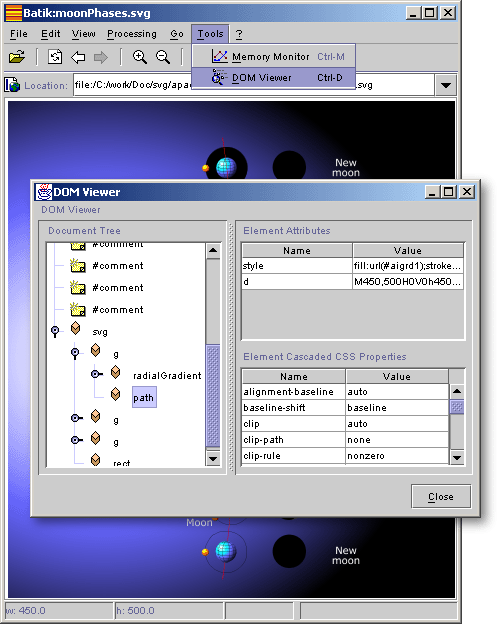Screen dimensions: 500x628
Task: Click the CSS Properties scrollbar thumb
Action: click(457, 407)
